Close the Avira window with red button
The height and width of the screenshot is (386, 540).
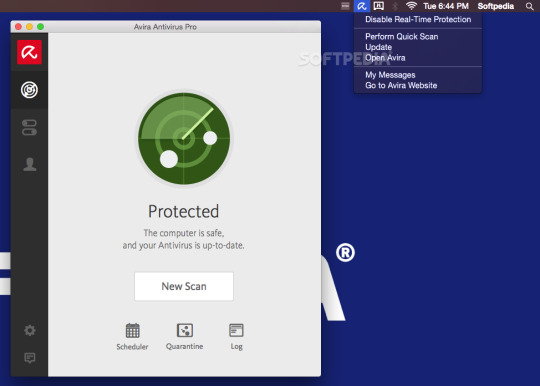[x=19, y=27]
